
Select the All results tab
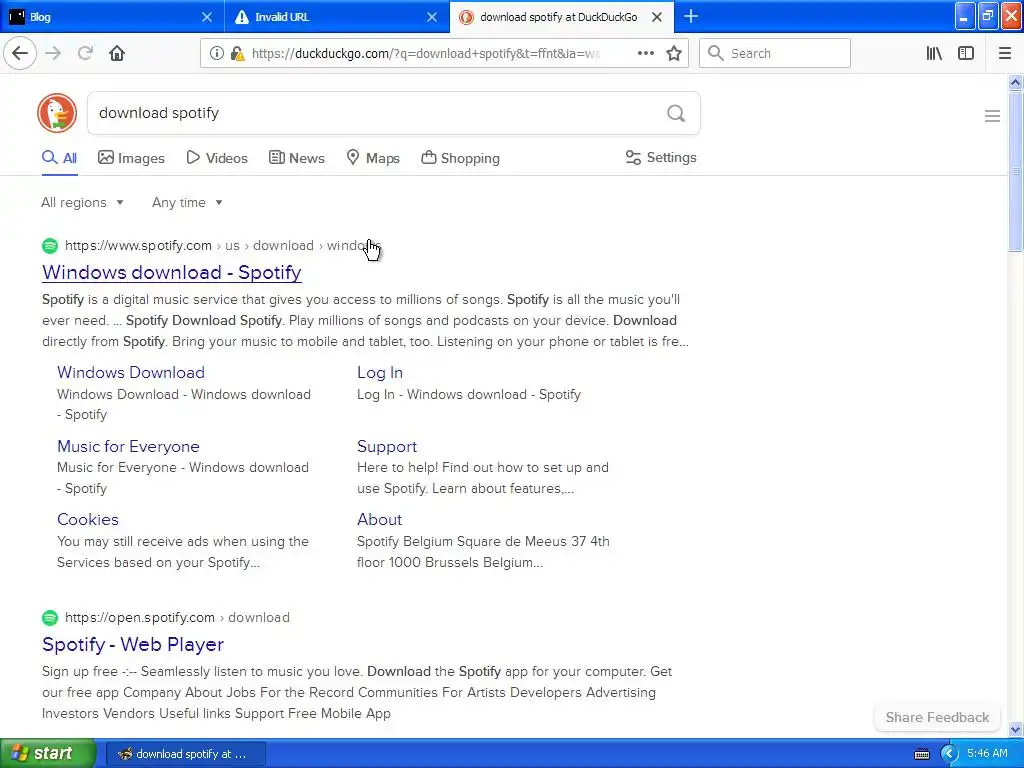pyautogui.click(x=59, y=158)
